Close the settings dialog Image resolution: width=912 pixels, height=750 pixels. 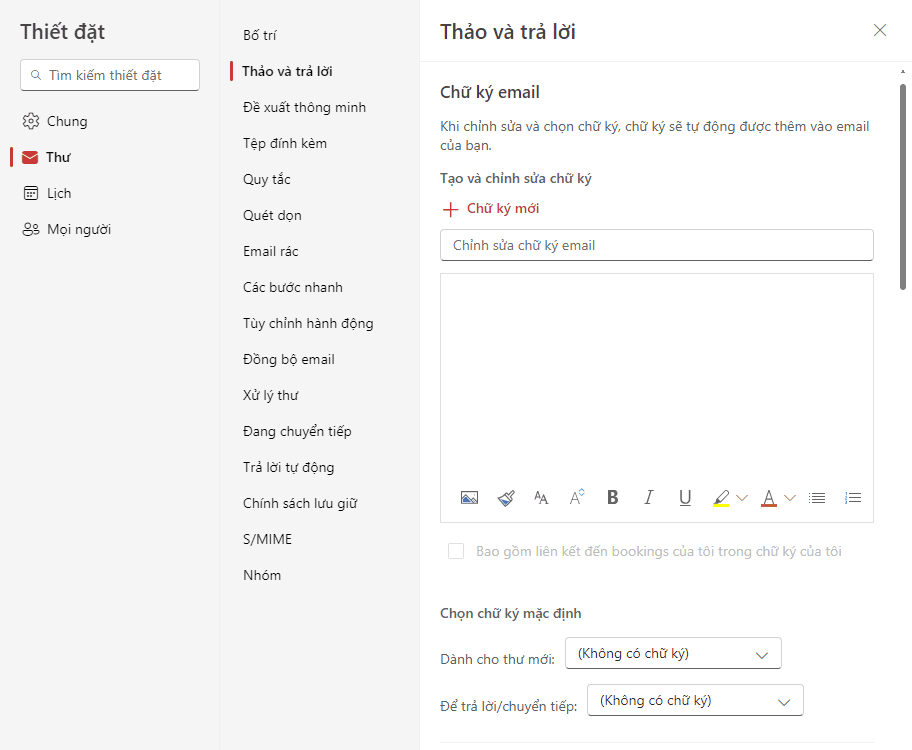click(x=879, y=30)
